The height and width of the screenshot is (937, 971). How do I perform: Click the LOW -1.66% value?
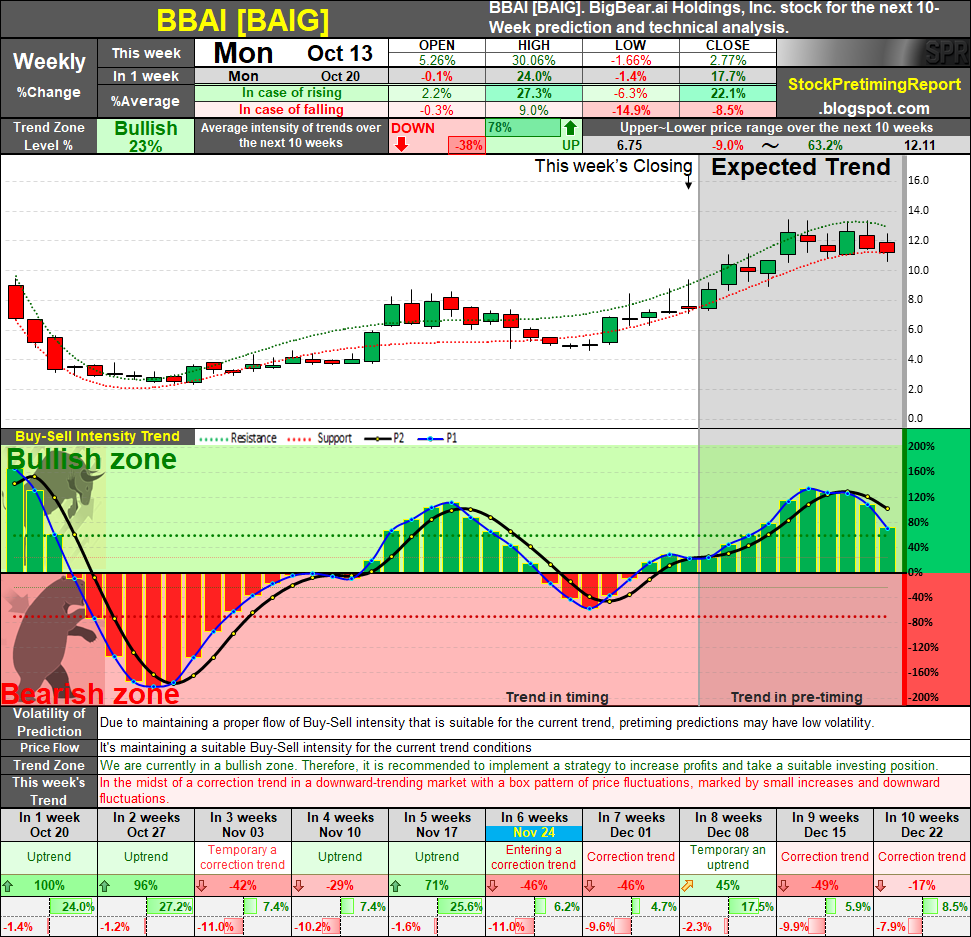click(631, 60)
